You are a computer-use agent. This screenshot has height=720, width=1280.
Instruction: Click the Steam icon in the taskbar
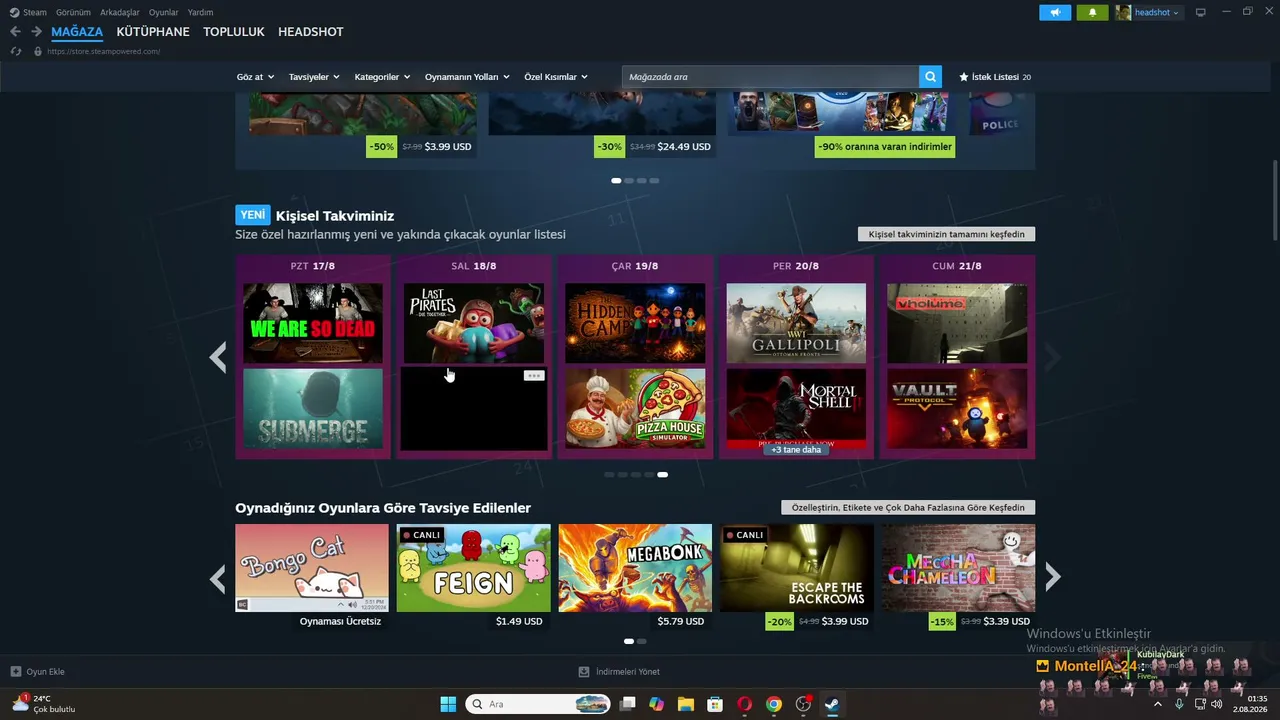831,704
